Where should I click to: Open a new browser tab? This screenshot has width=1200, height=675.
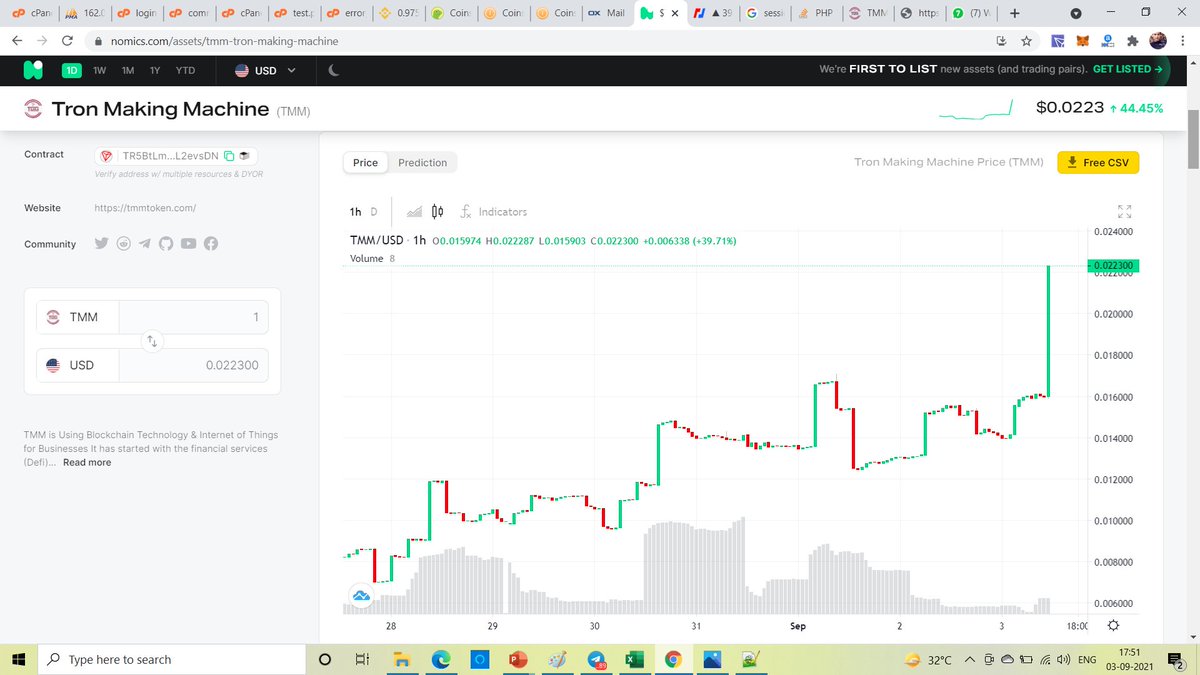click(1015, 14)
